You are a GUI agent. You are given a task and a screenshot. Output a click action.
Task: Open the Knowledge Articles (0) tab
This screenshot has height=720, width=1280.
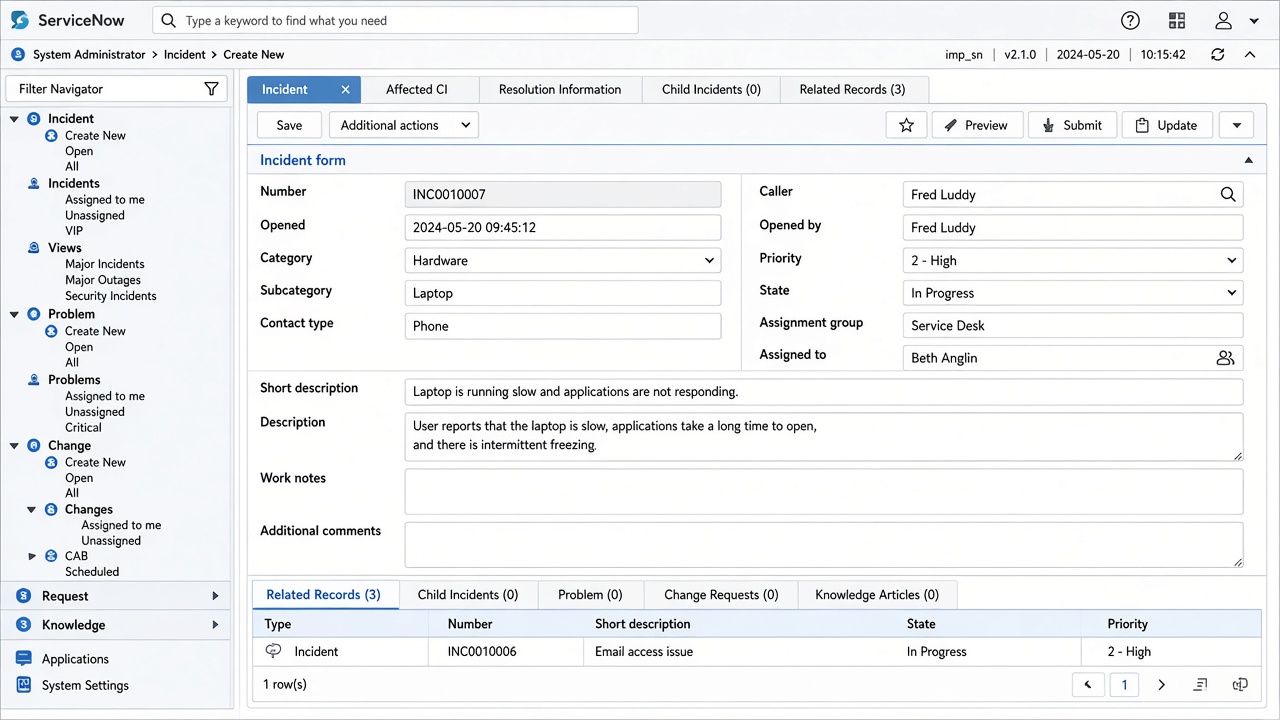[877, 594]
